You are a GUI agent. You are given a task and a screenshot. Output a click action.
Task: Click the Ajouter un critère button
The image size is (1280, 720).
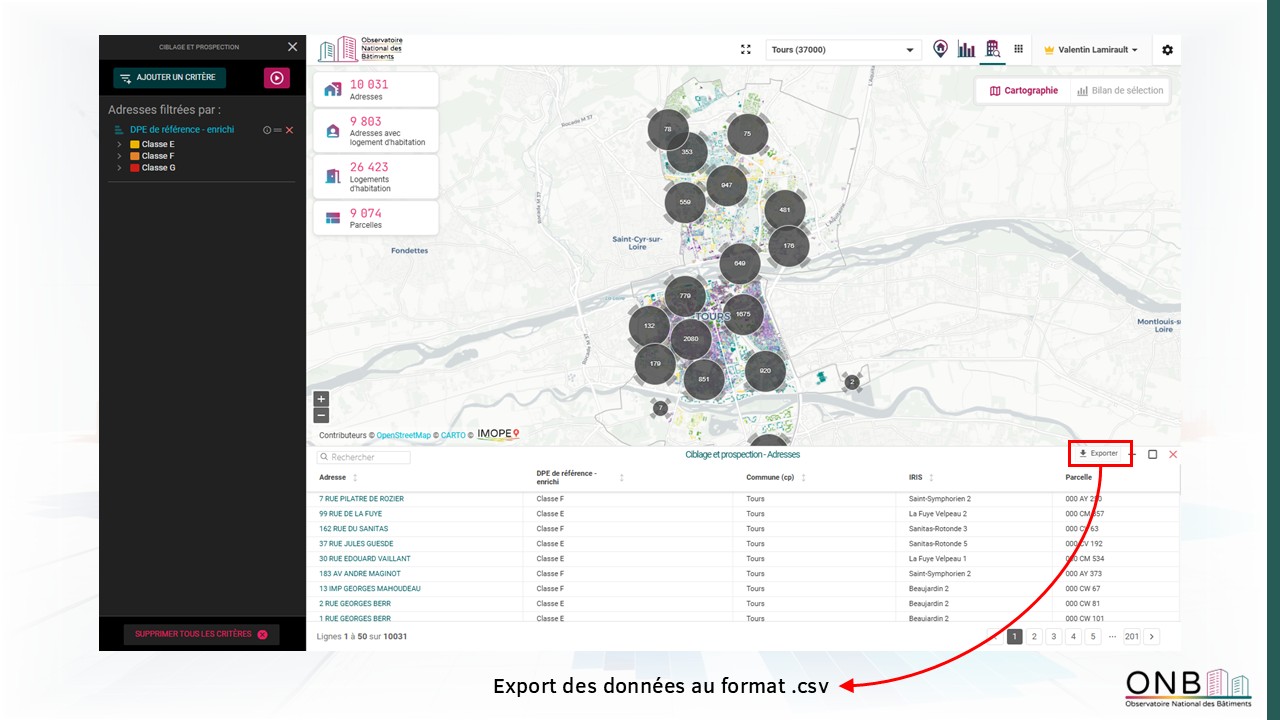[169, 78]
